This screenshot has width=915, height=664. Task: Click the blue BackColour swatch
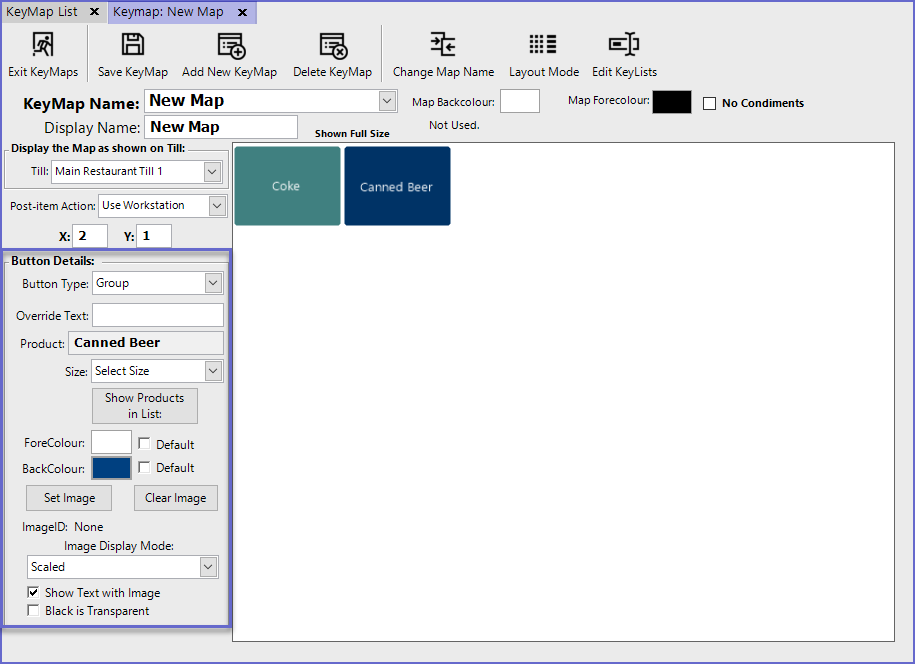111,468
